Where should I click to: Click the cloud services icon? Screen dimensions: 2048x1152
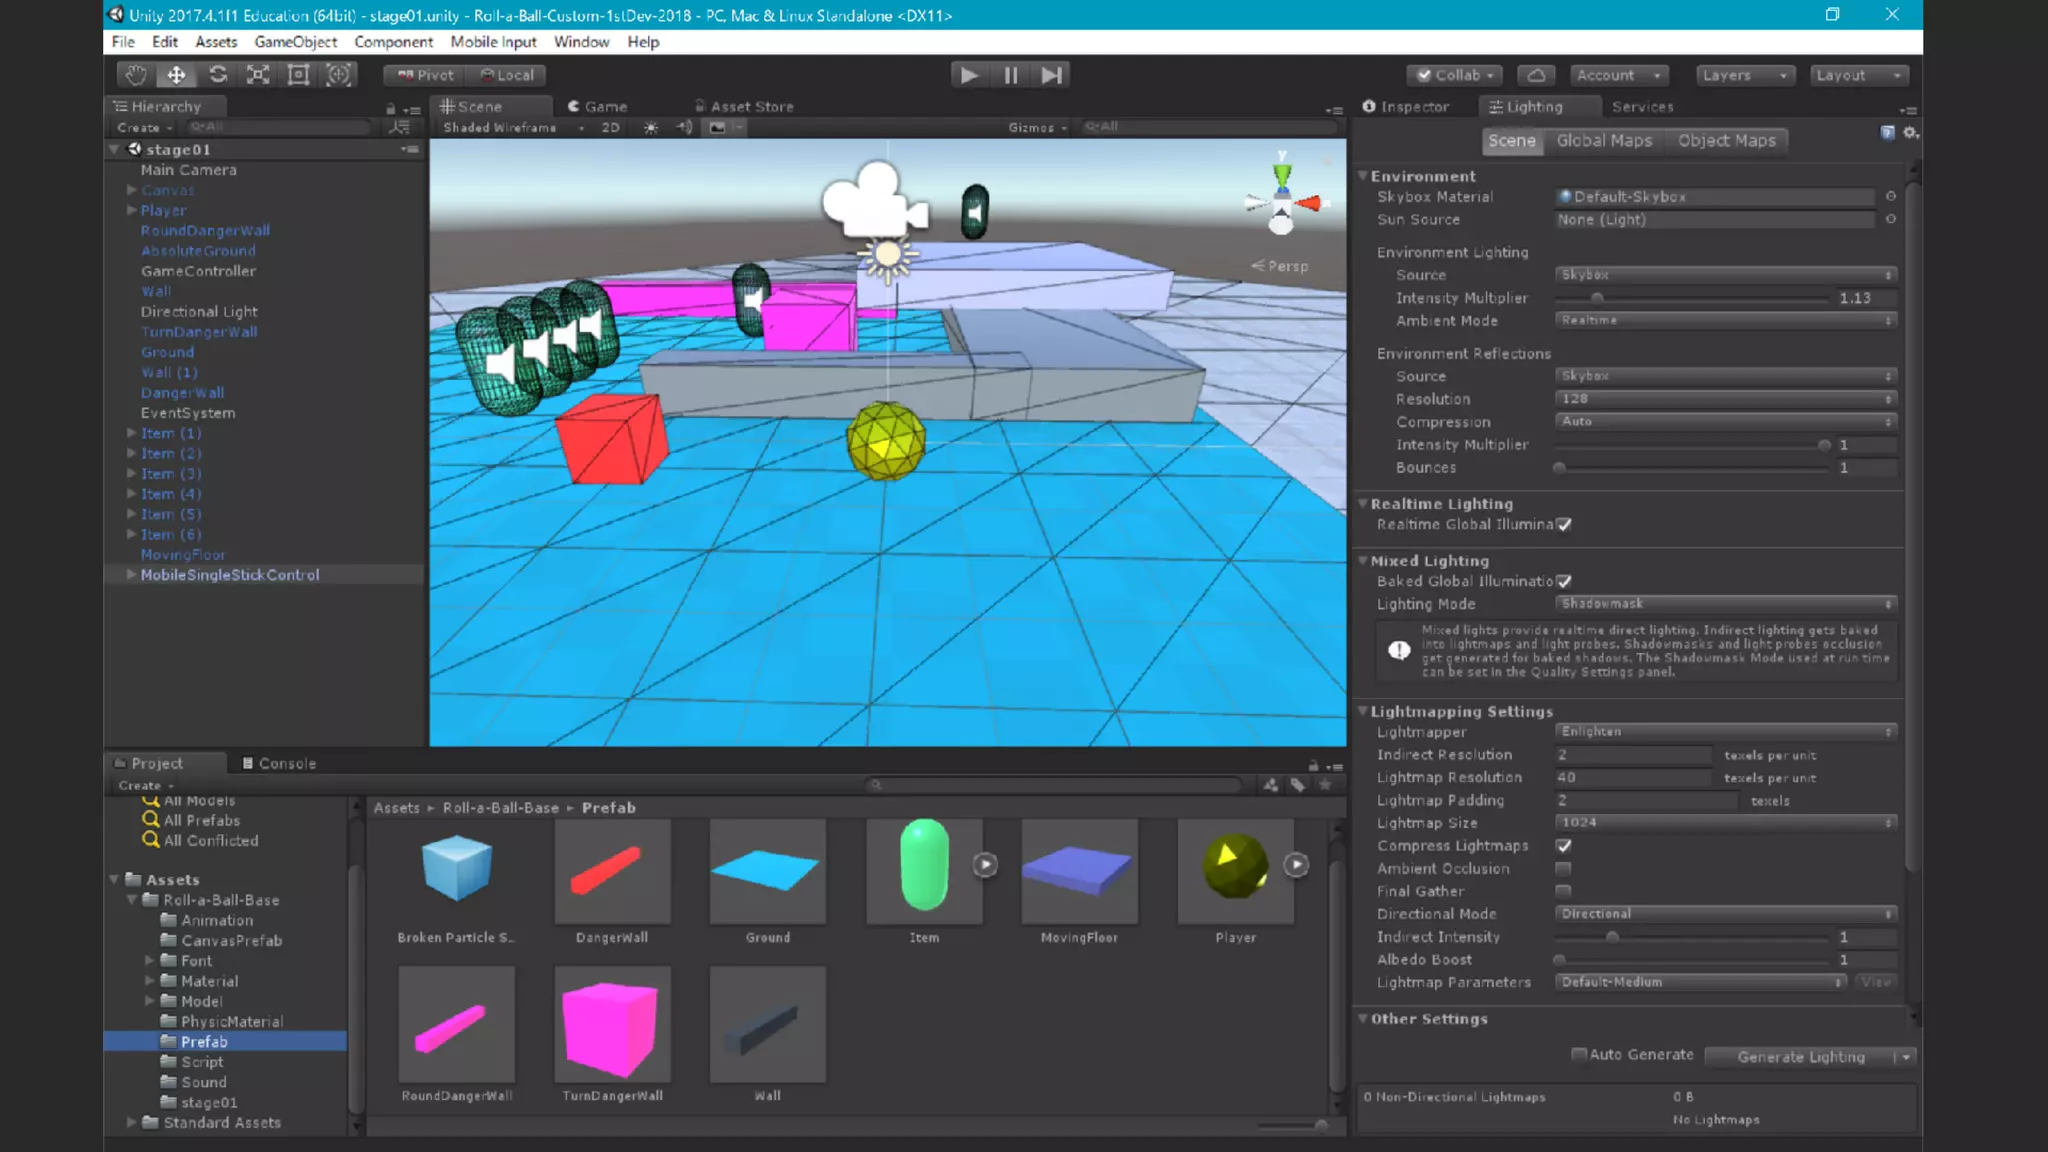tap(1536, 75)
